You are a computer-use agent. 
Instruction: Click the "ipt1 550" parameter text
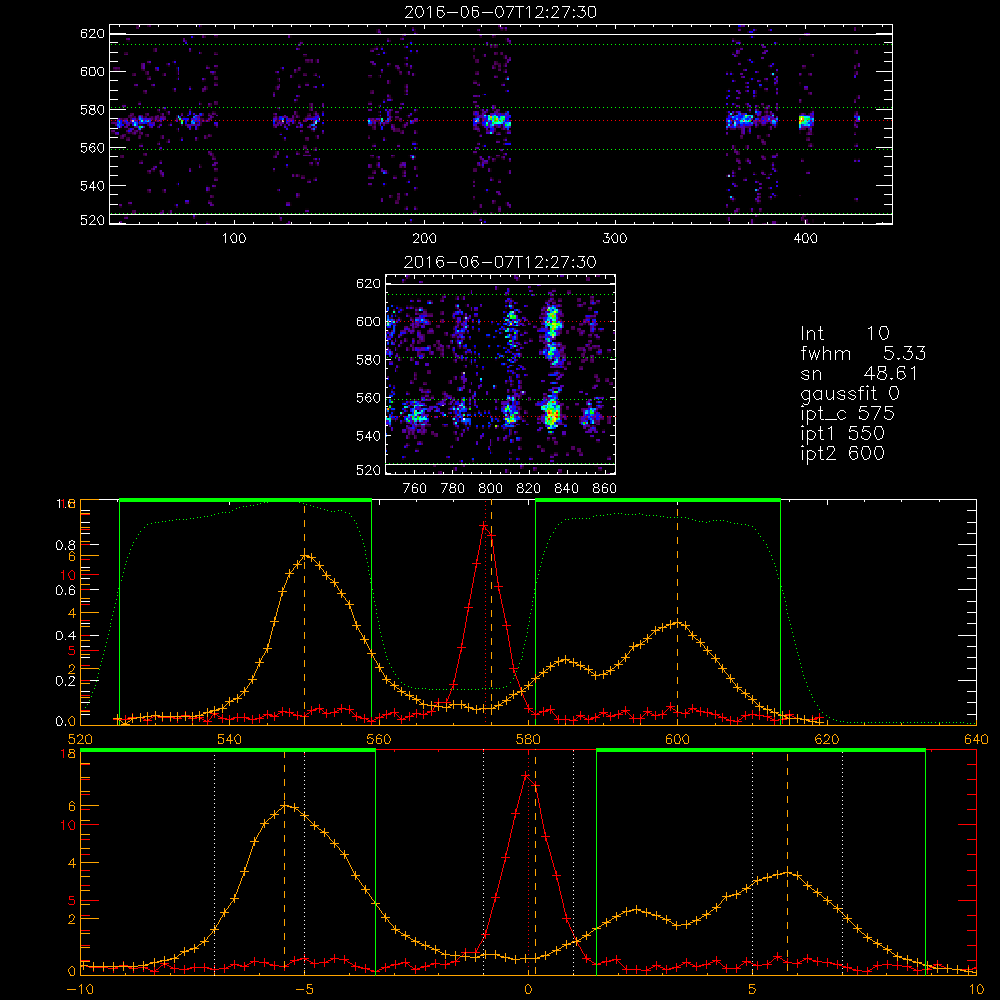842,434
